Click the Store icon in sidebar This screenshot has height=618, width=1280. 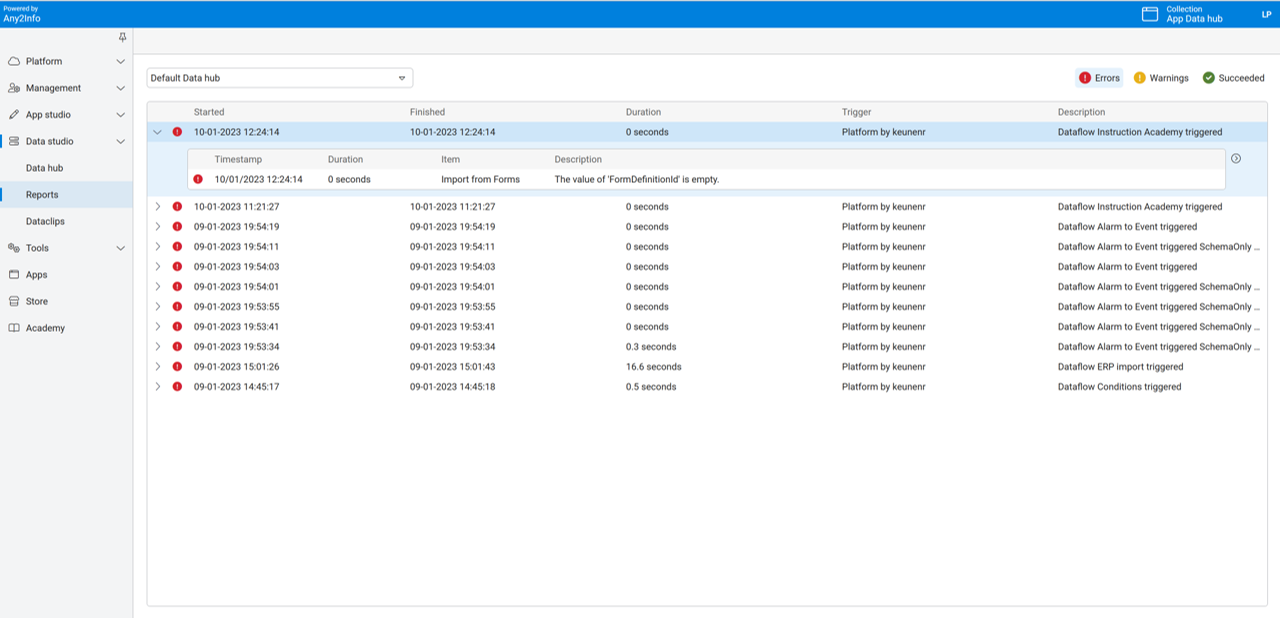[14, 301]
